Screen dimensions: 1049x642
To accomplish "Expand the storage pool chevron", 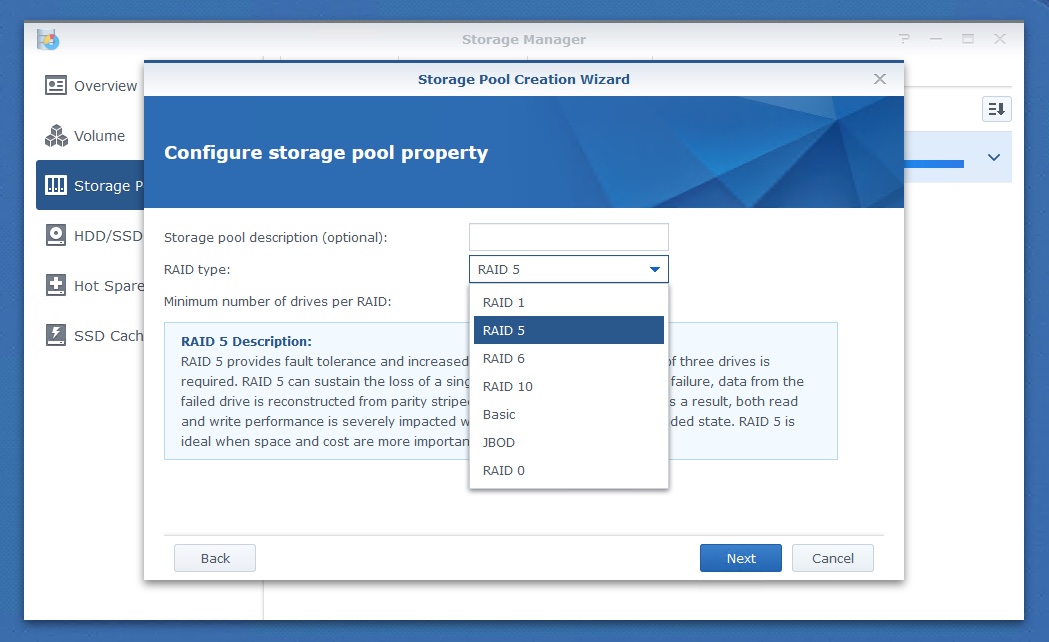I will tap(993, 158).
